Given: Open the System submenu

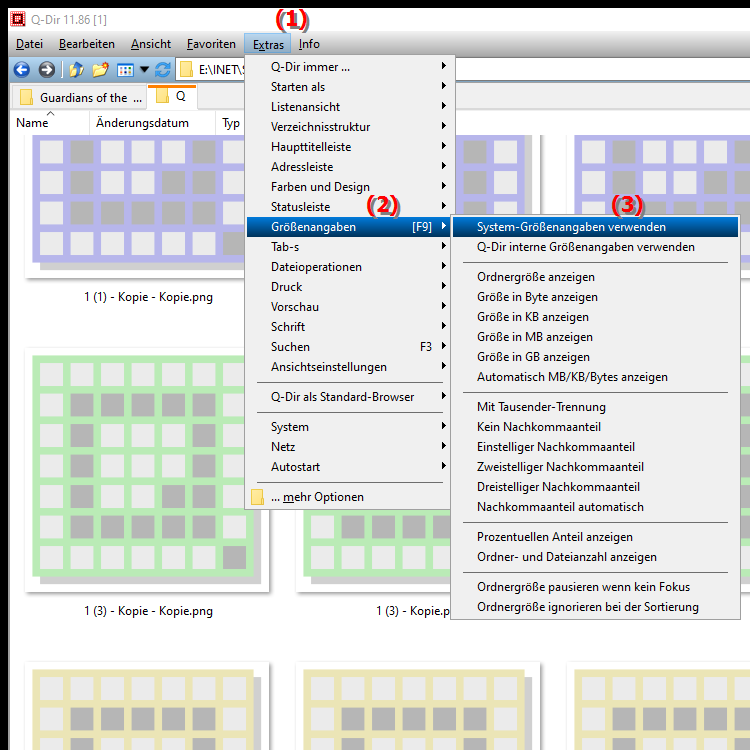Looking at the screenshot, I should 348,427.
